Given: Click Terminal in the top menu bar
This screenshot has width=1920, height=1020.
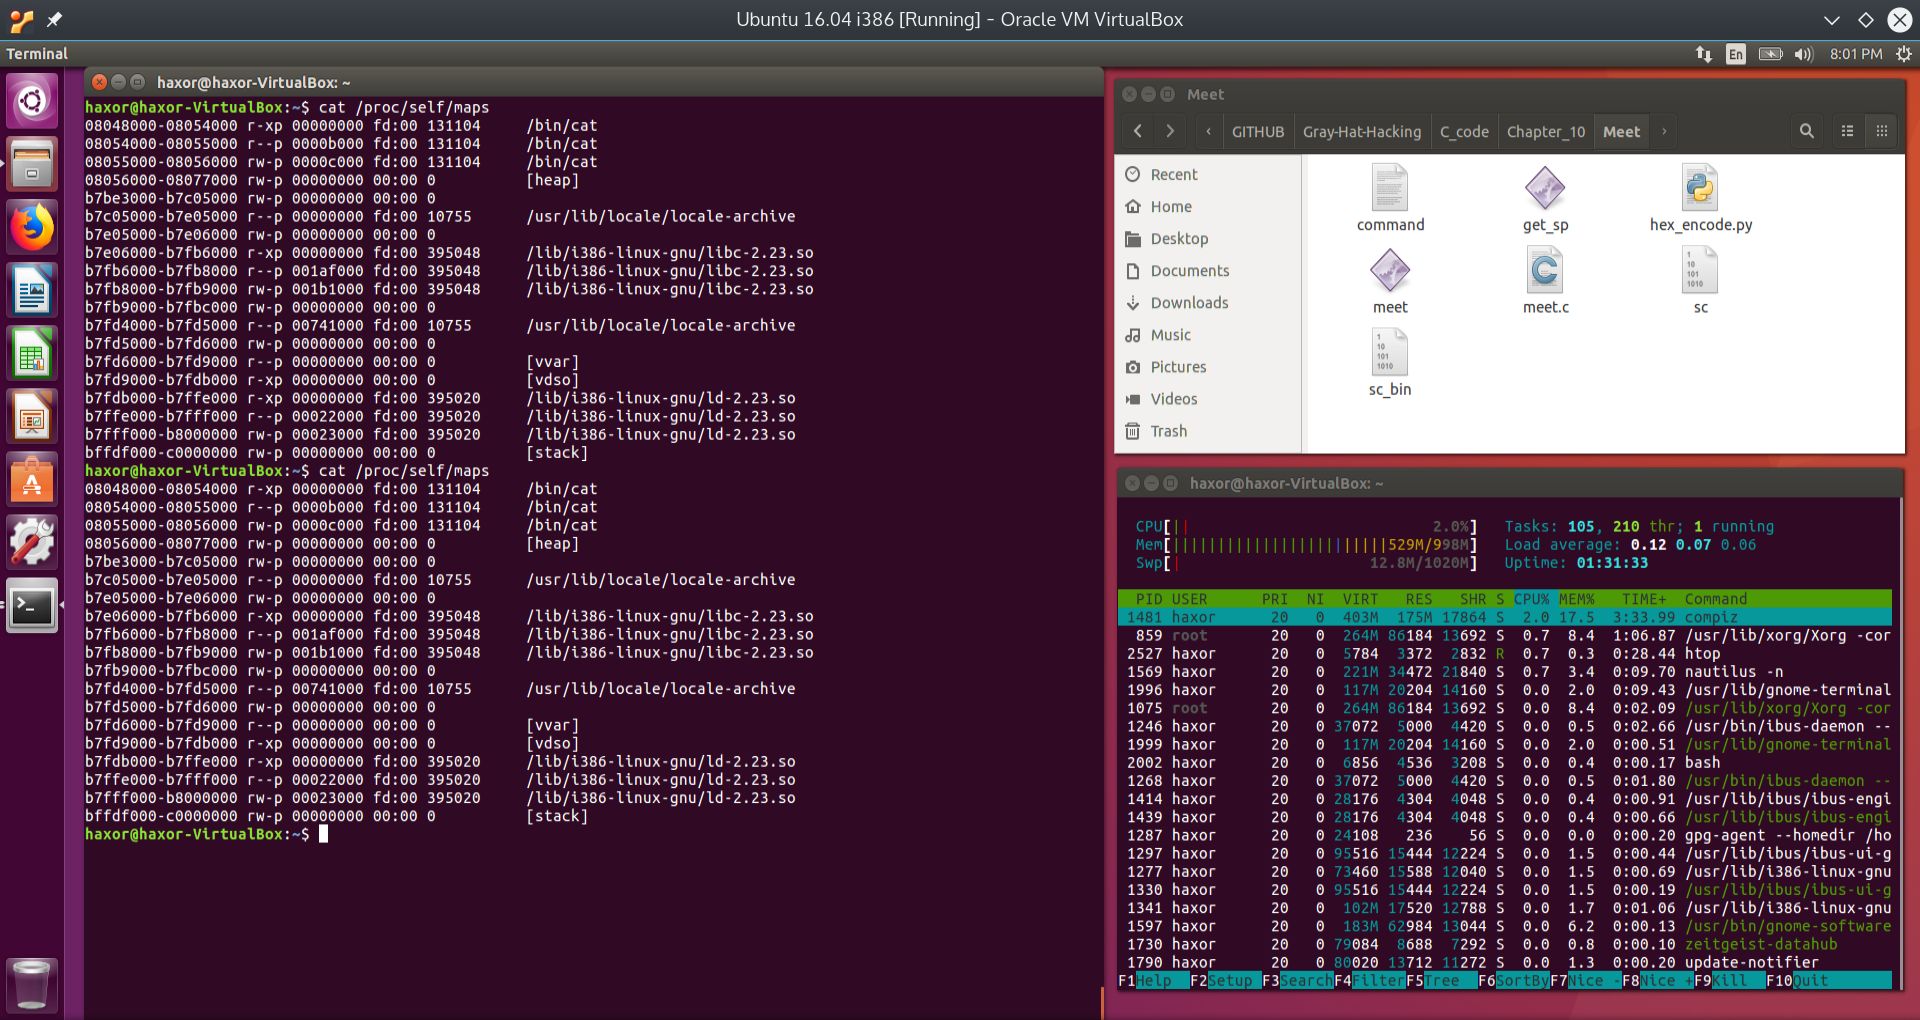Looking at the screenshot, I should point(38,54).
